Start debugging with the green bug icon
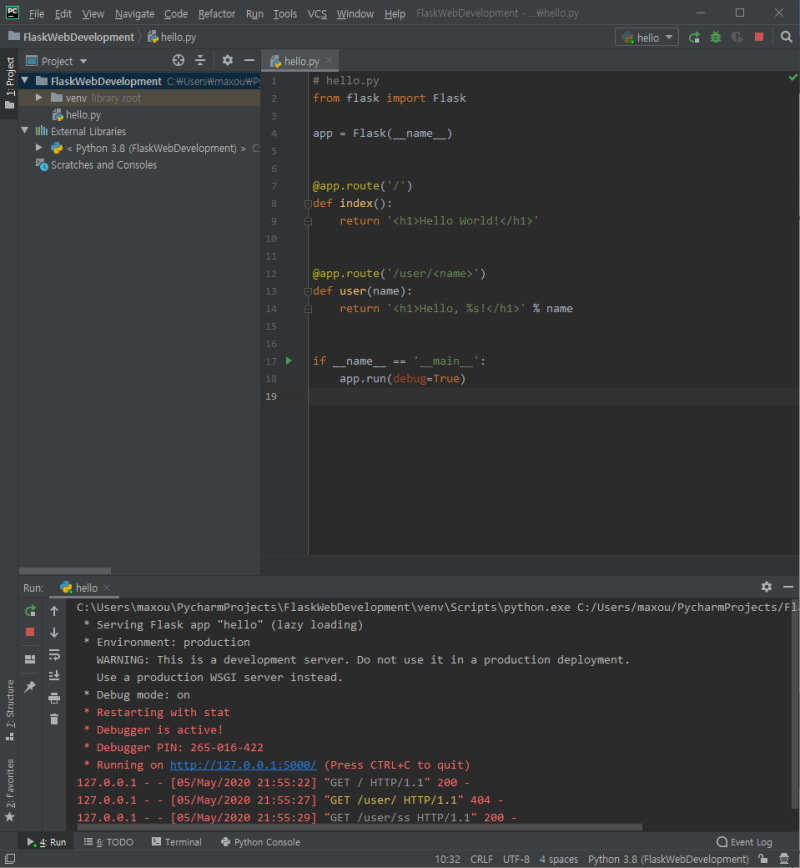The height and width of the screenshot is (868, 800). [x=715, y=38]
